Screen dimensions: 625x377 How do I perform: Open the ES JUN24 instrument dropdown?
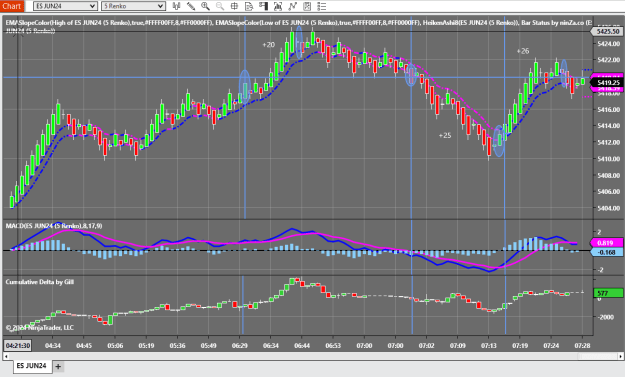click(65, 6)
